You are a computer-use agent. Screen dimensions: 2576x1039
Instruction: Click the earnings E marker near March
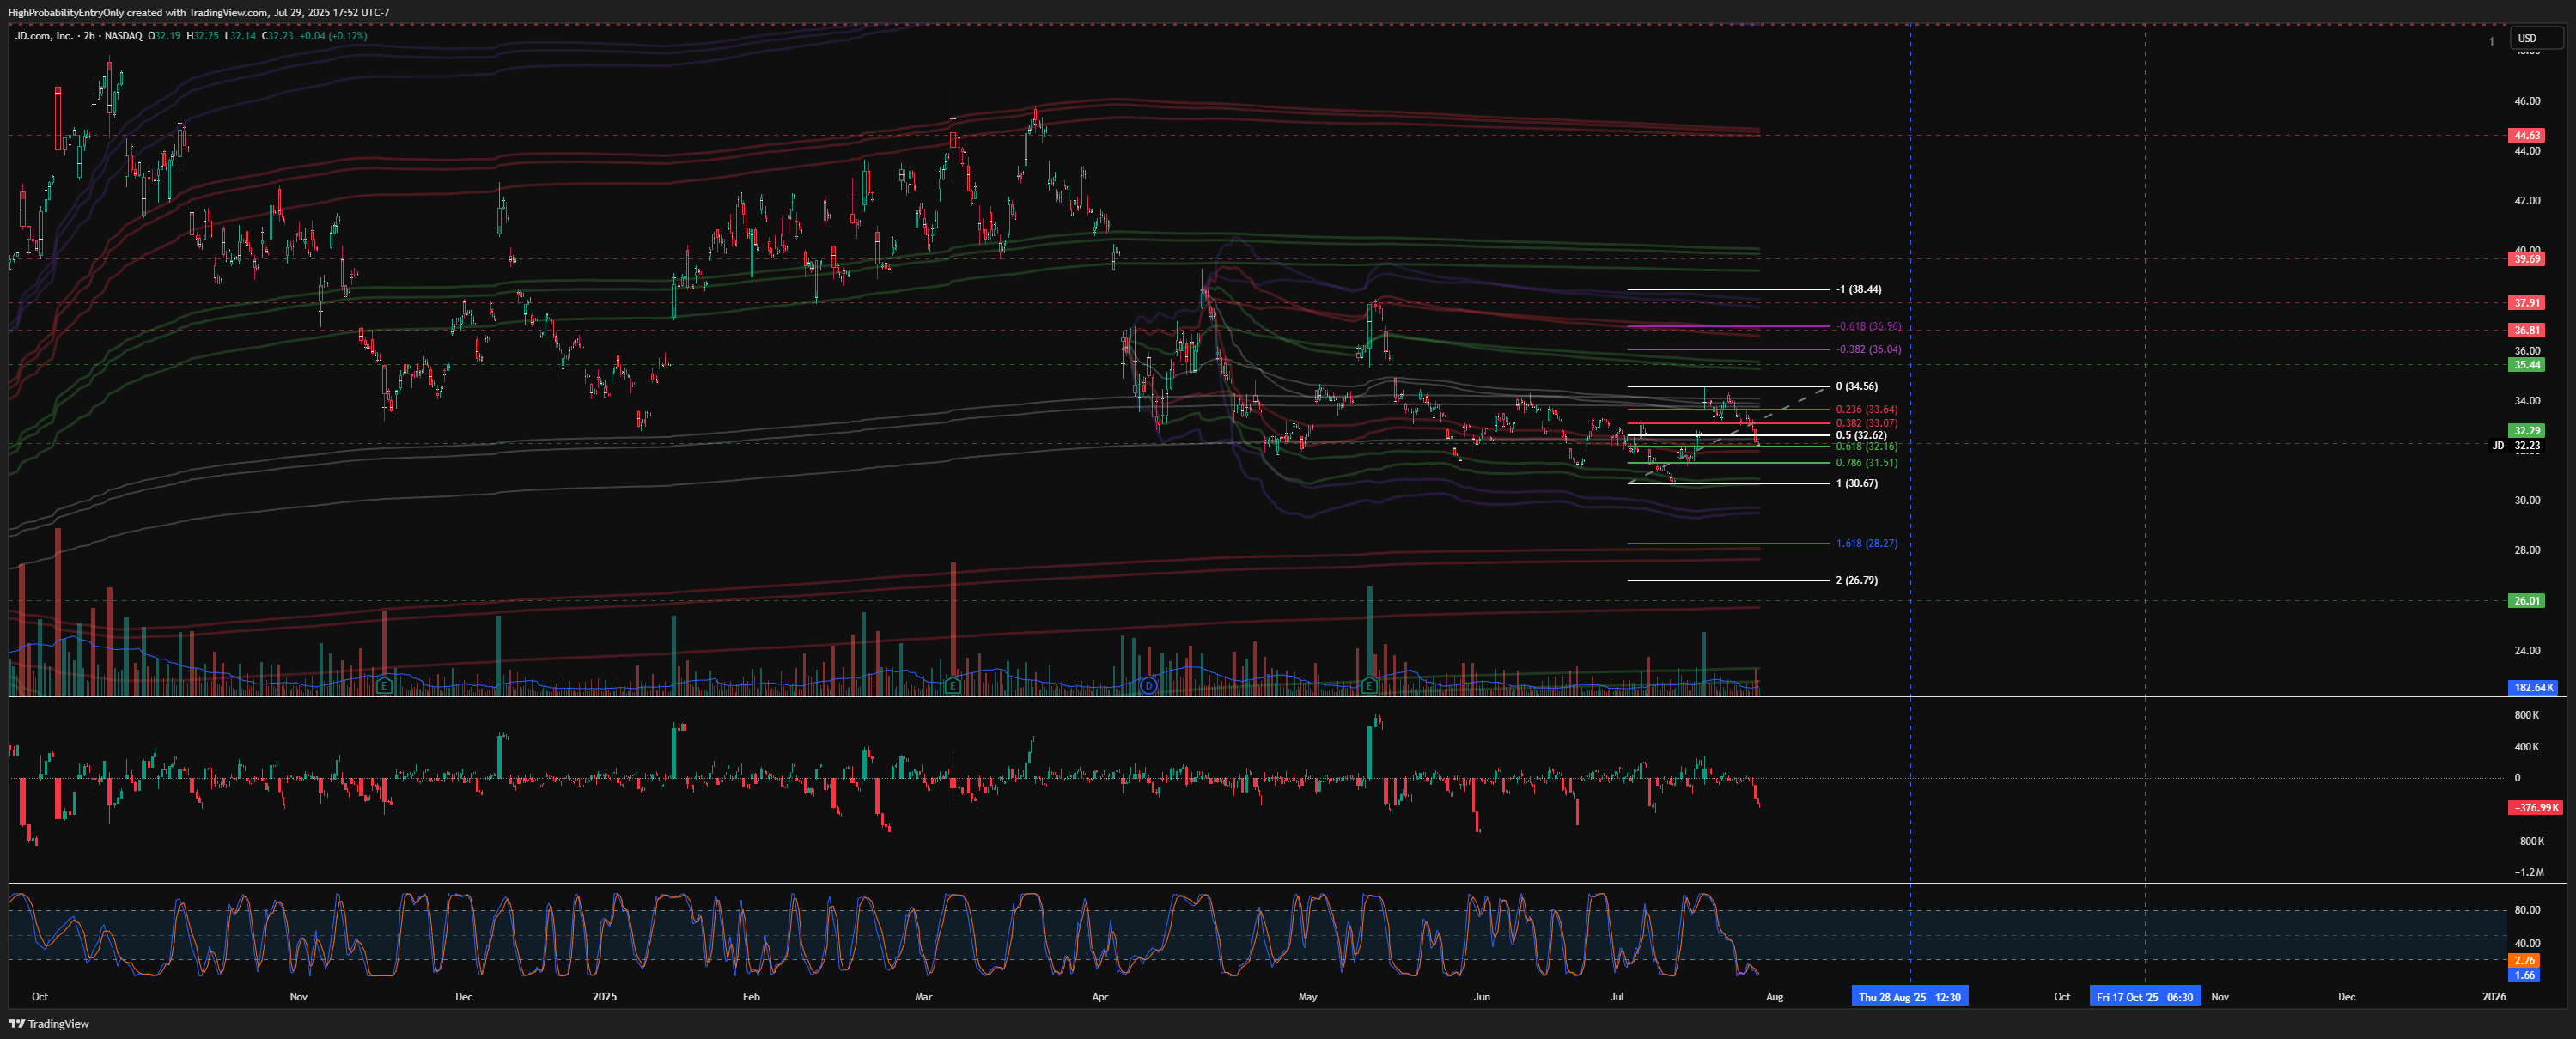952,685
